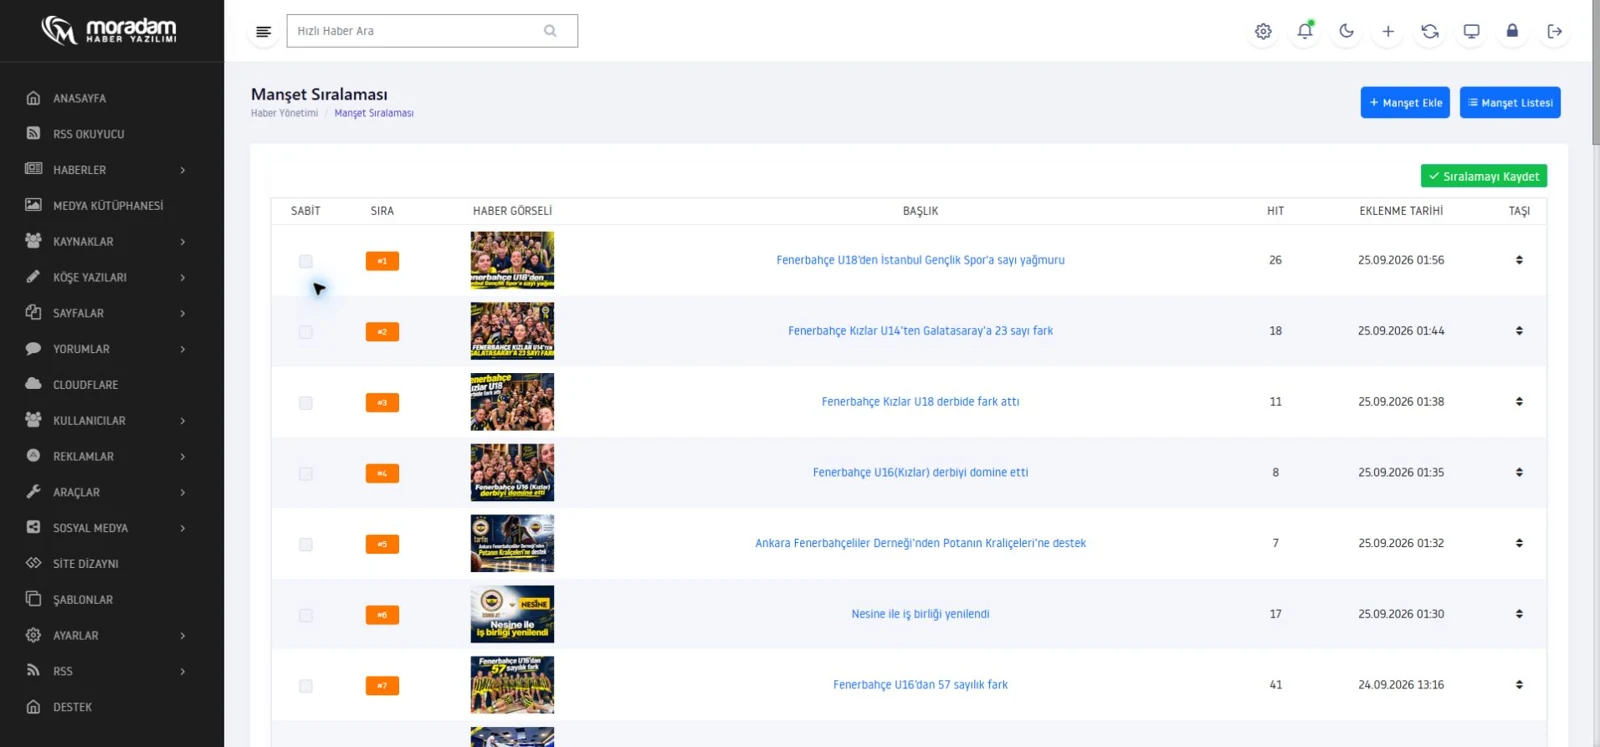
Task: Save order with Sıralamayı Kaydet
Action: (x=1484, y=176)
